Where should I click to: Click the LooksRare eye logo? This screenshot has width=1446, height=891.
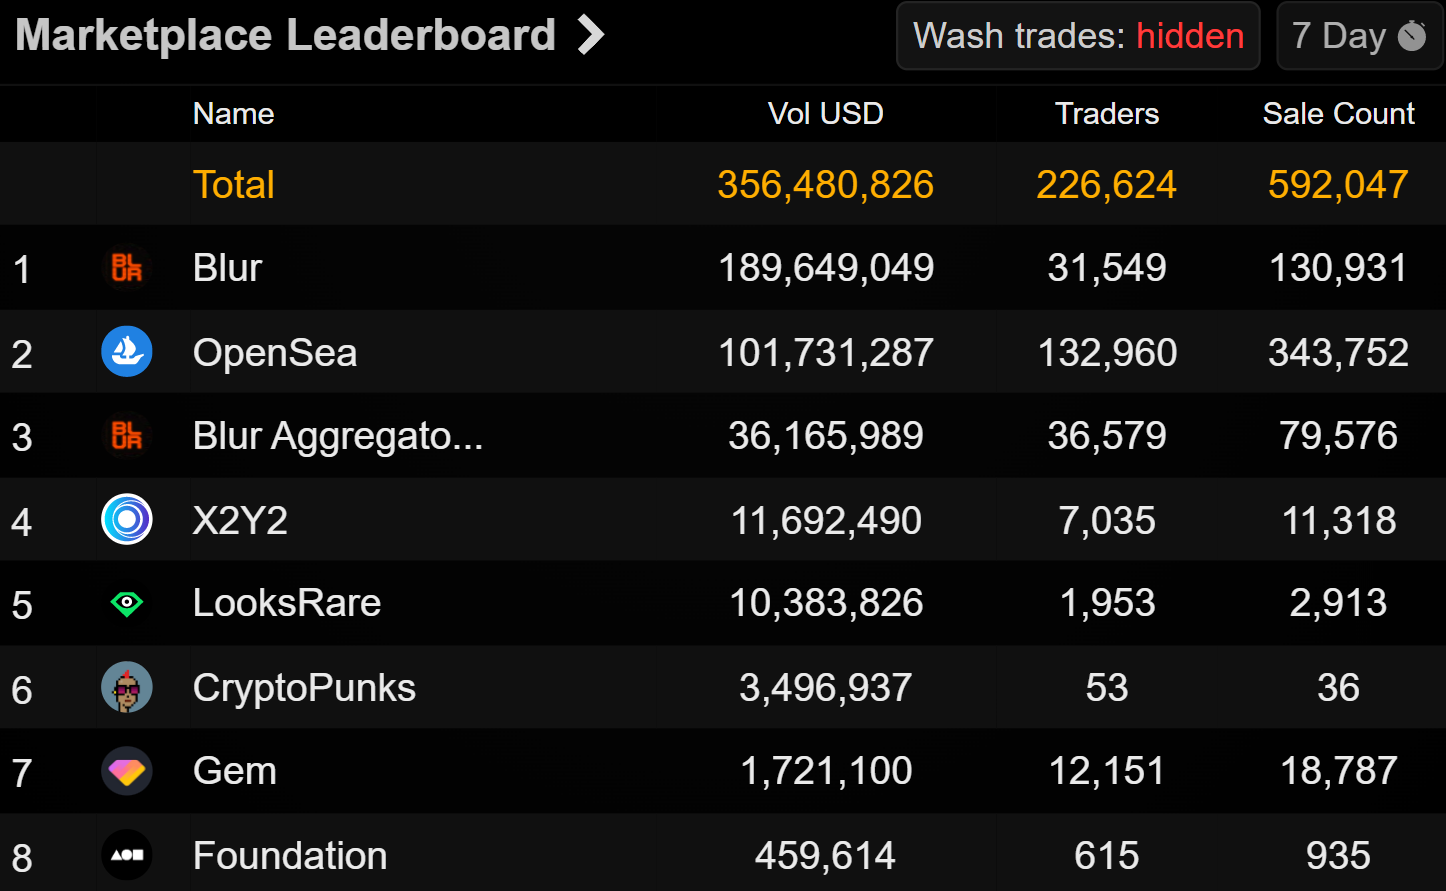click(x=126, y=603)
